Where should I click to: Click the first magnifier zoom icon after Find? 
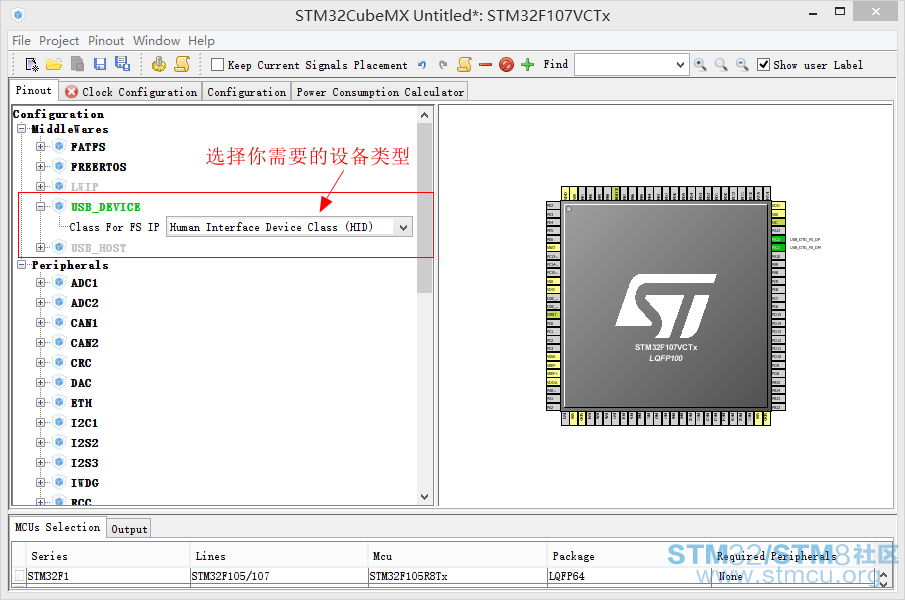tap(700, 65)
